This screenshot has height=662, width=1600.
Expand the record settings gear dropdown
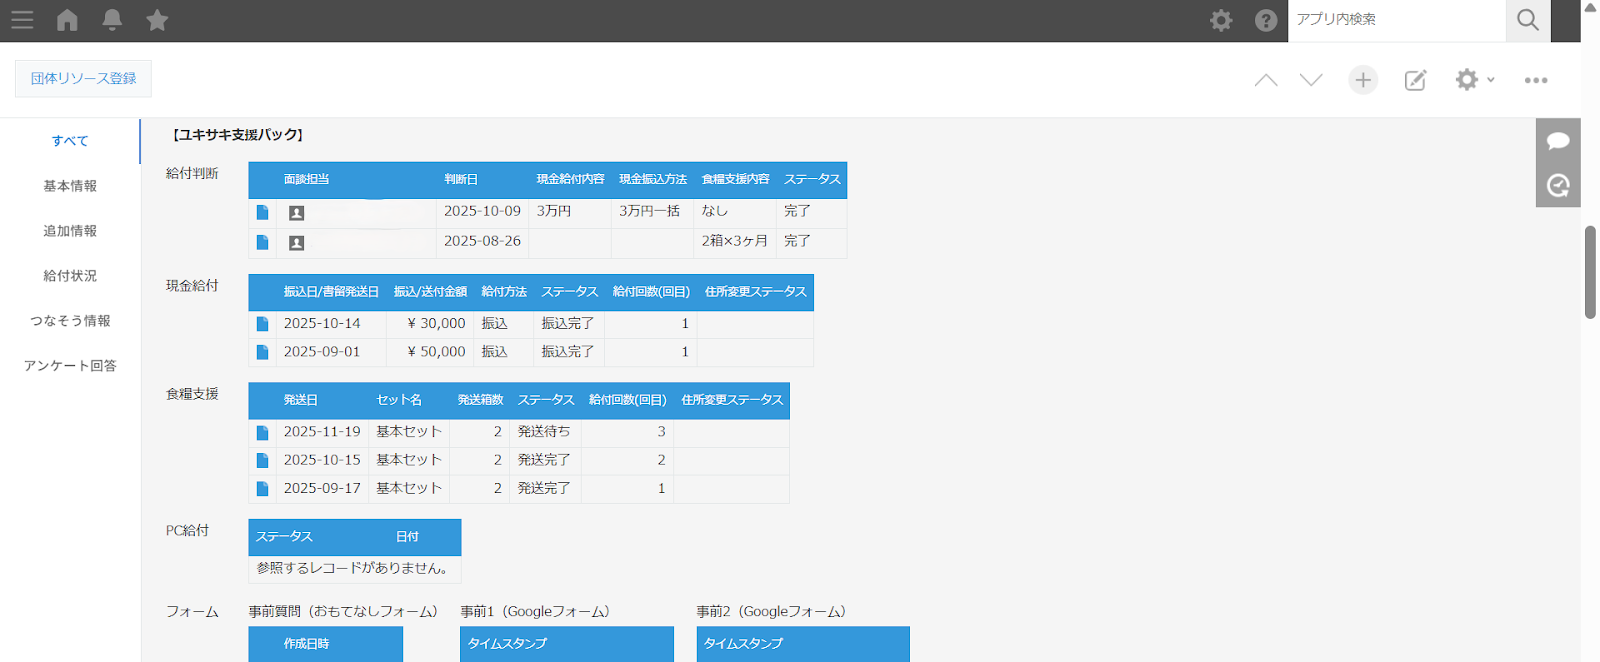[1474, 80]
